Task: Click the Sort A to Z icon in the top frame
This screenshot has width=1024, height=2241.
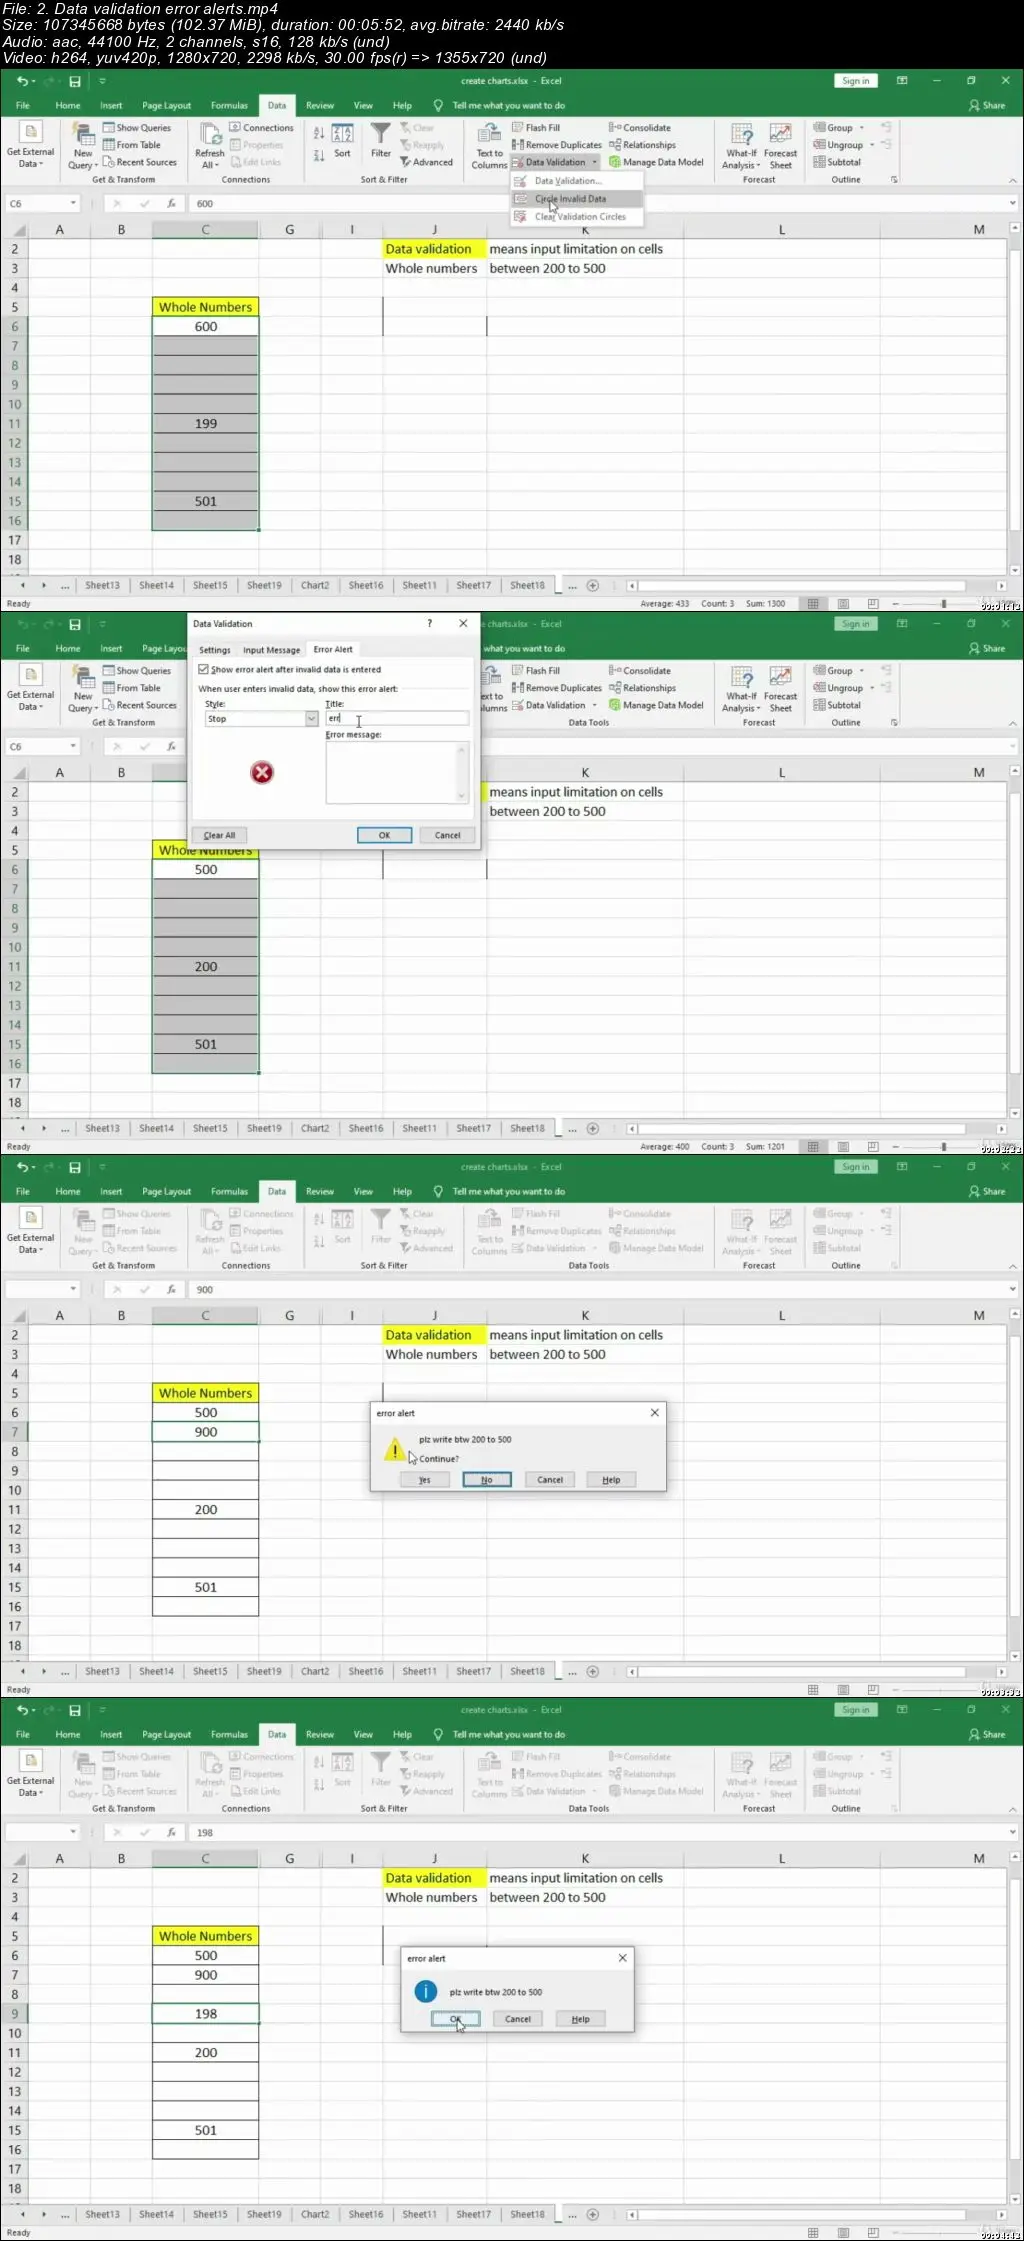Action: 318,132
